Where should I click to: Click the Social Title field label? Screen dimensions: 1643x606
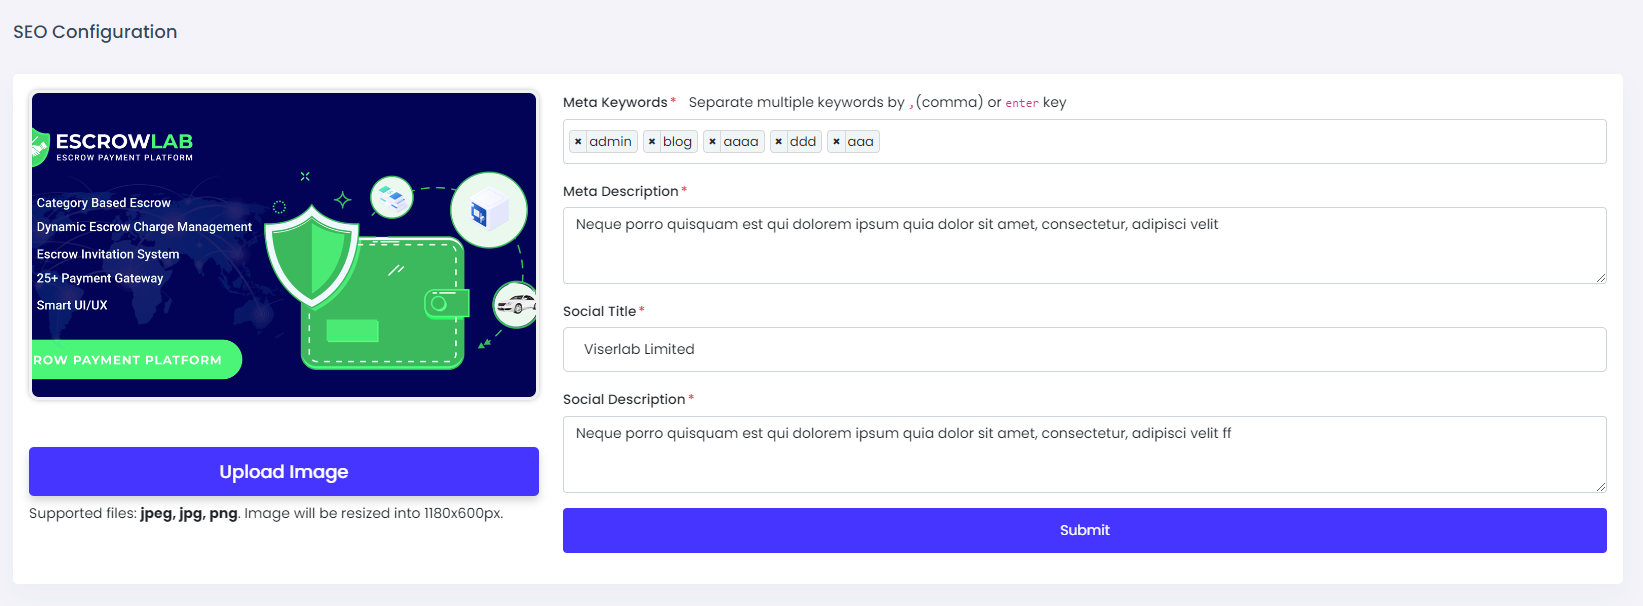tap(599, 311)
